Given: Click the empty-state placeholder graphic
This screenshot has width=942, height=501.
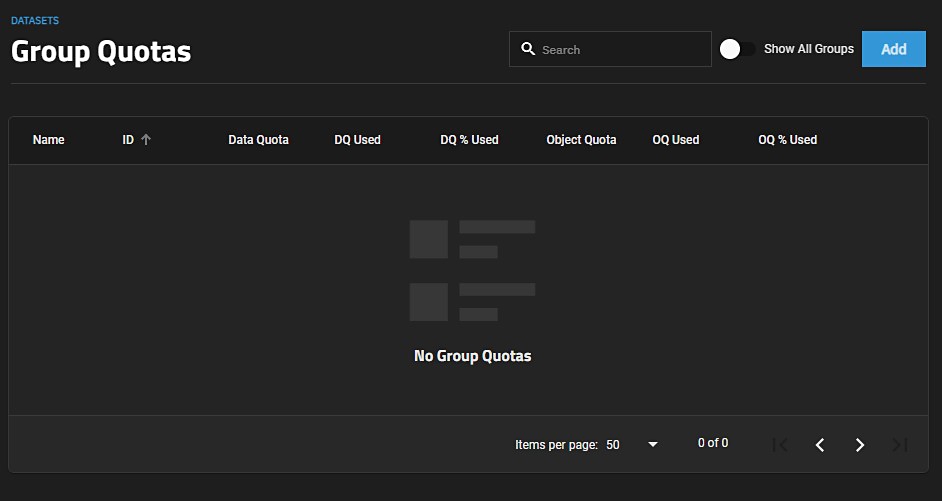Looking at the screenshot, I should pos(472,271).
